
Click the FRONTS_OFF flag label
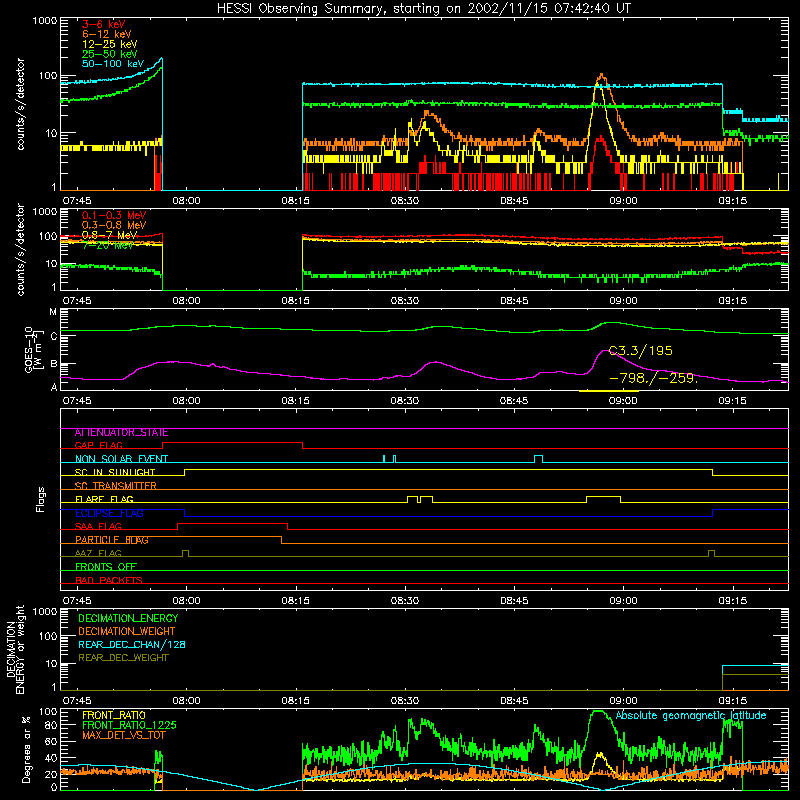(106, 567)
